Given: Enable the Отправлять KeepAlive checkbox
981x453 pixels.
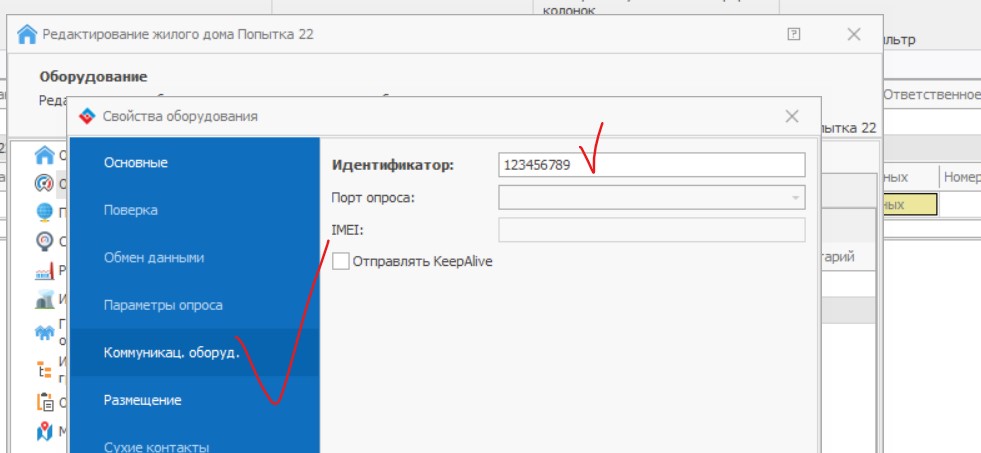Looking at the screenshot, I should [341, 261].
